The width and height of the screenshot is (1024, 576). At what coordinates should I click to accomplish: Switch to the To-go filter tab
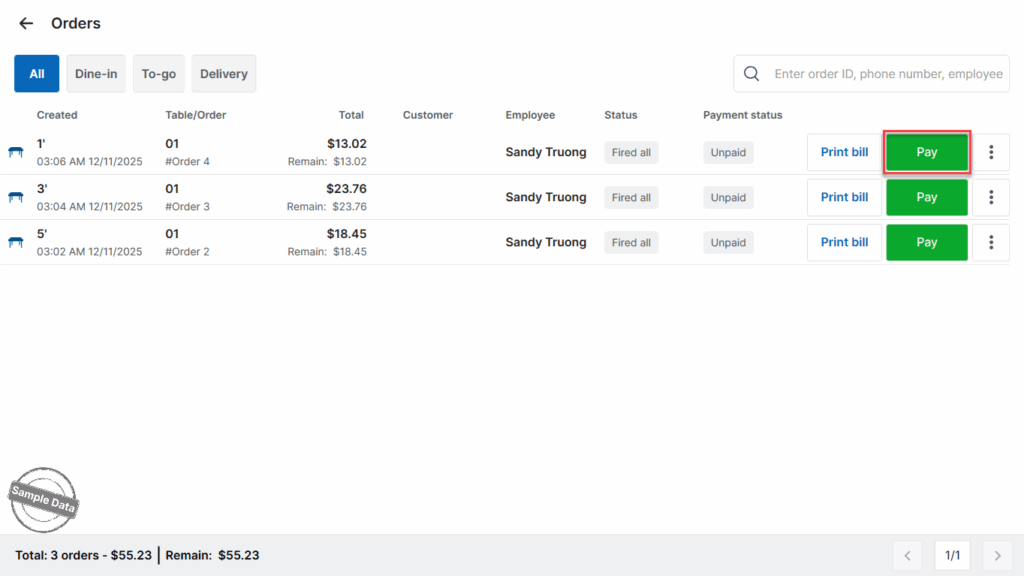coord(159,74)
